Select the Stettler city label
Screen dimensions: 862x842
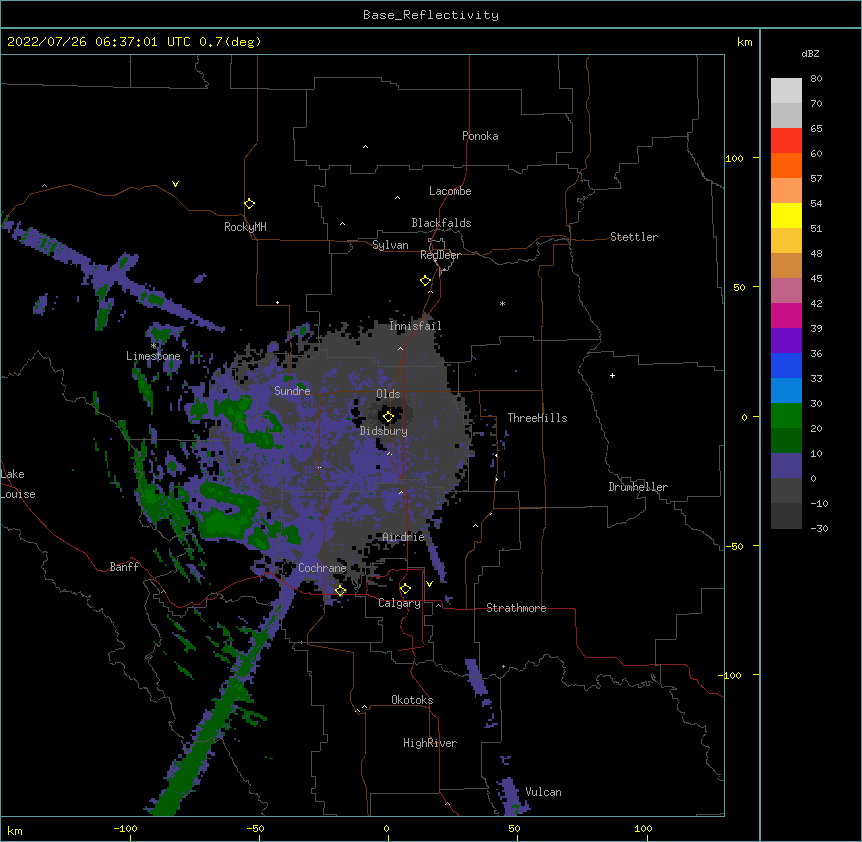click(634, 237)
